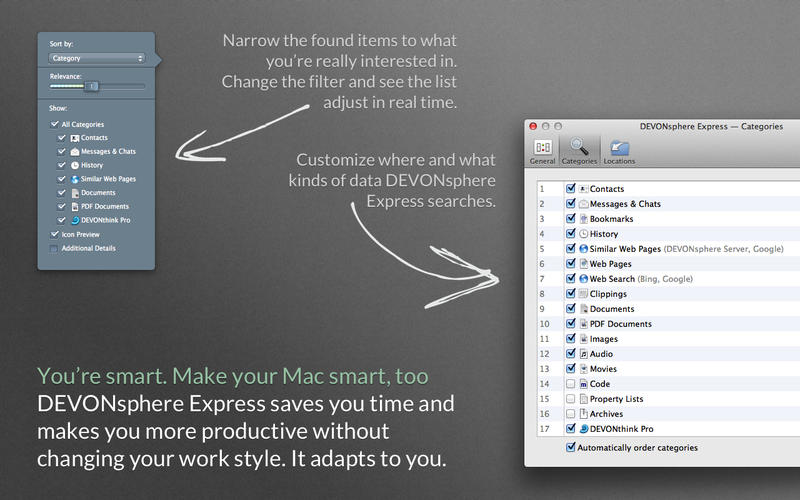Click the Clippings row icon
The height and width of the screenshot is (500, 800).
coord(584,294)
